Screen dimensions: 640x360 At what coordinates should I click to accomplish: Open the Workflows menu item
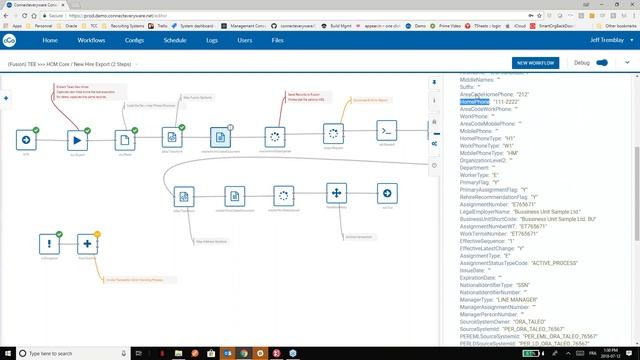coord(91,40)
